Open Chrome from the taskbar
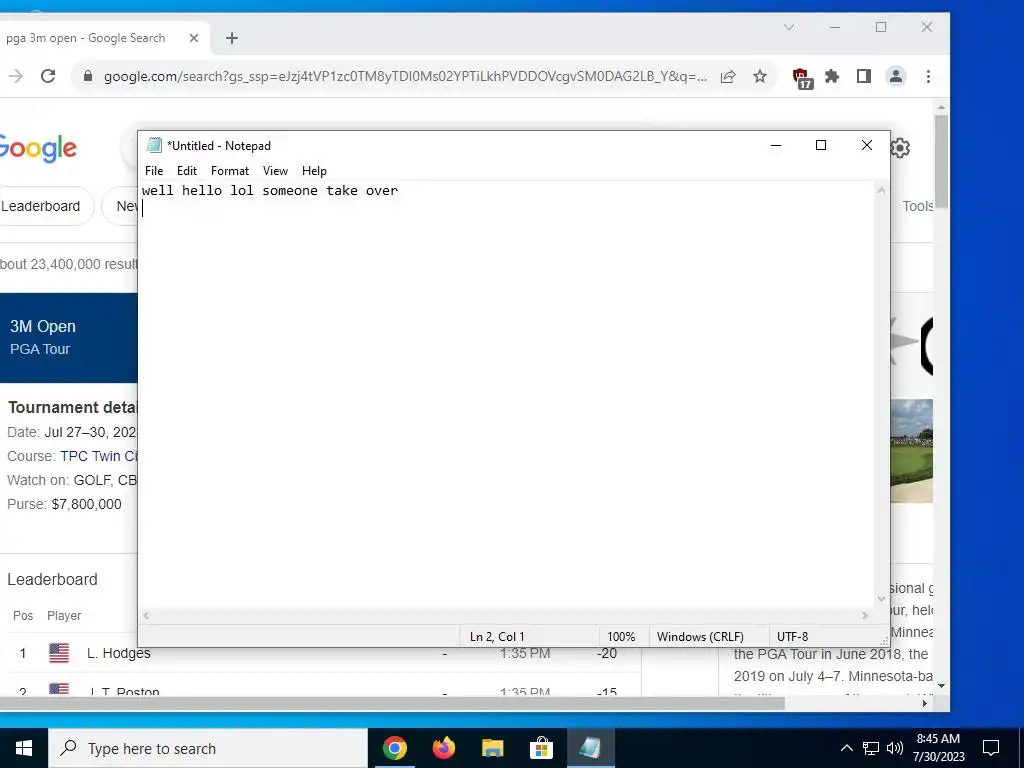This screenshot has width=1024, height=768. 394,748
